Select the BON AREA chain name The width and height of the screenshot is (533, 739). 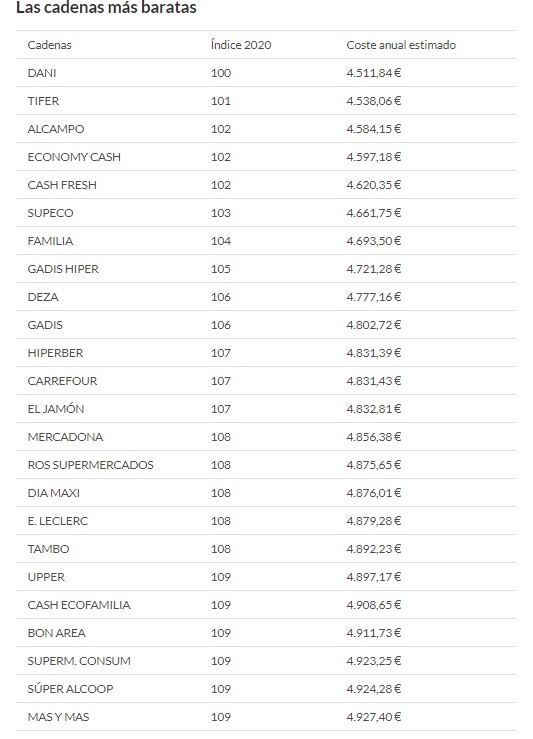coord(57,633)
